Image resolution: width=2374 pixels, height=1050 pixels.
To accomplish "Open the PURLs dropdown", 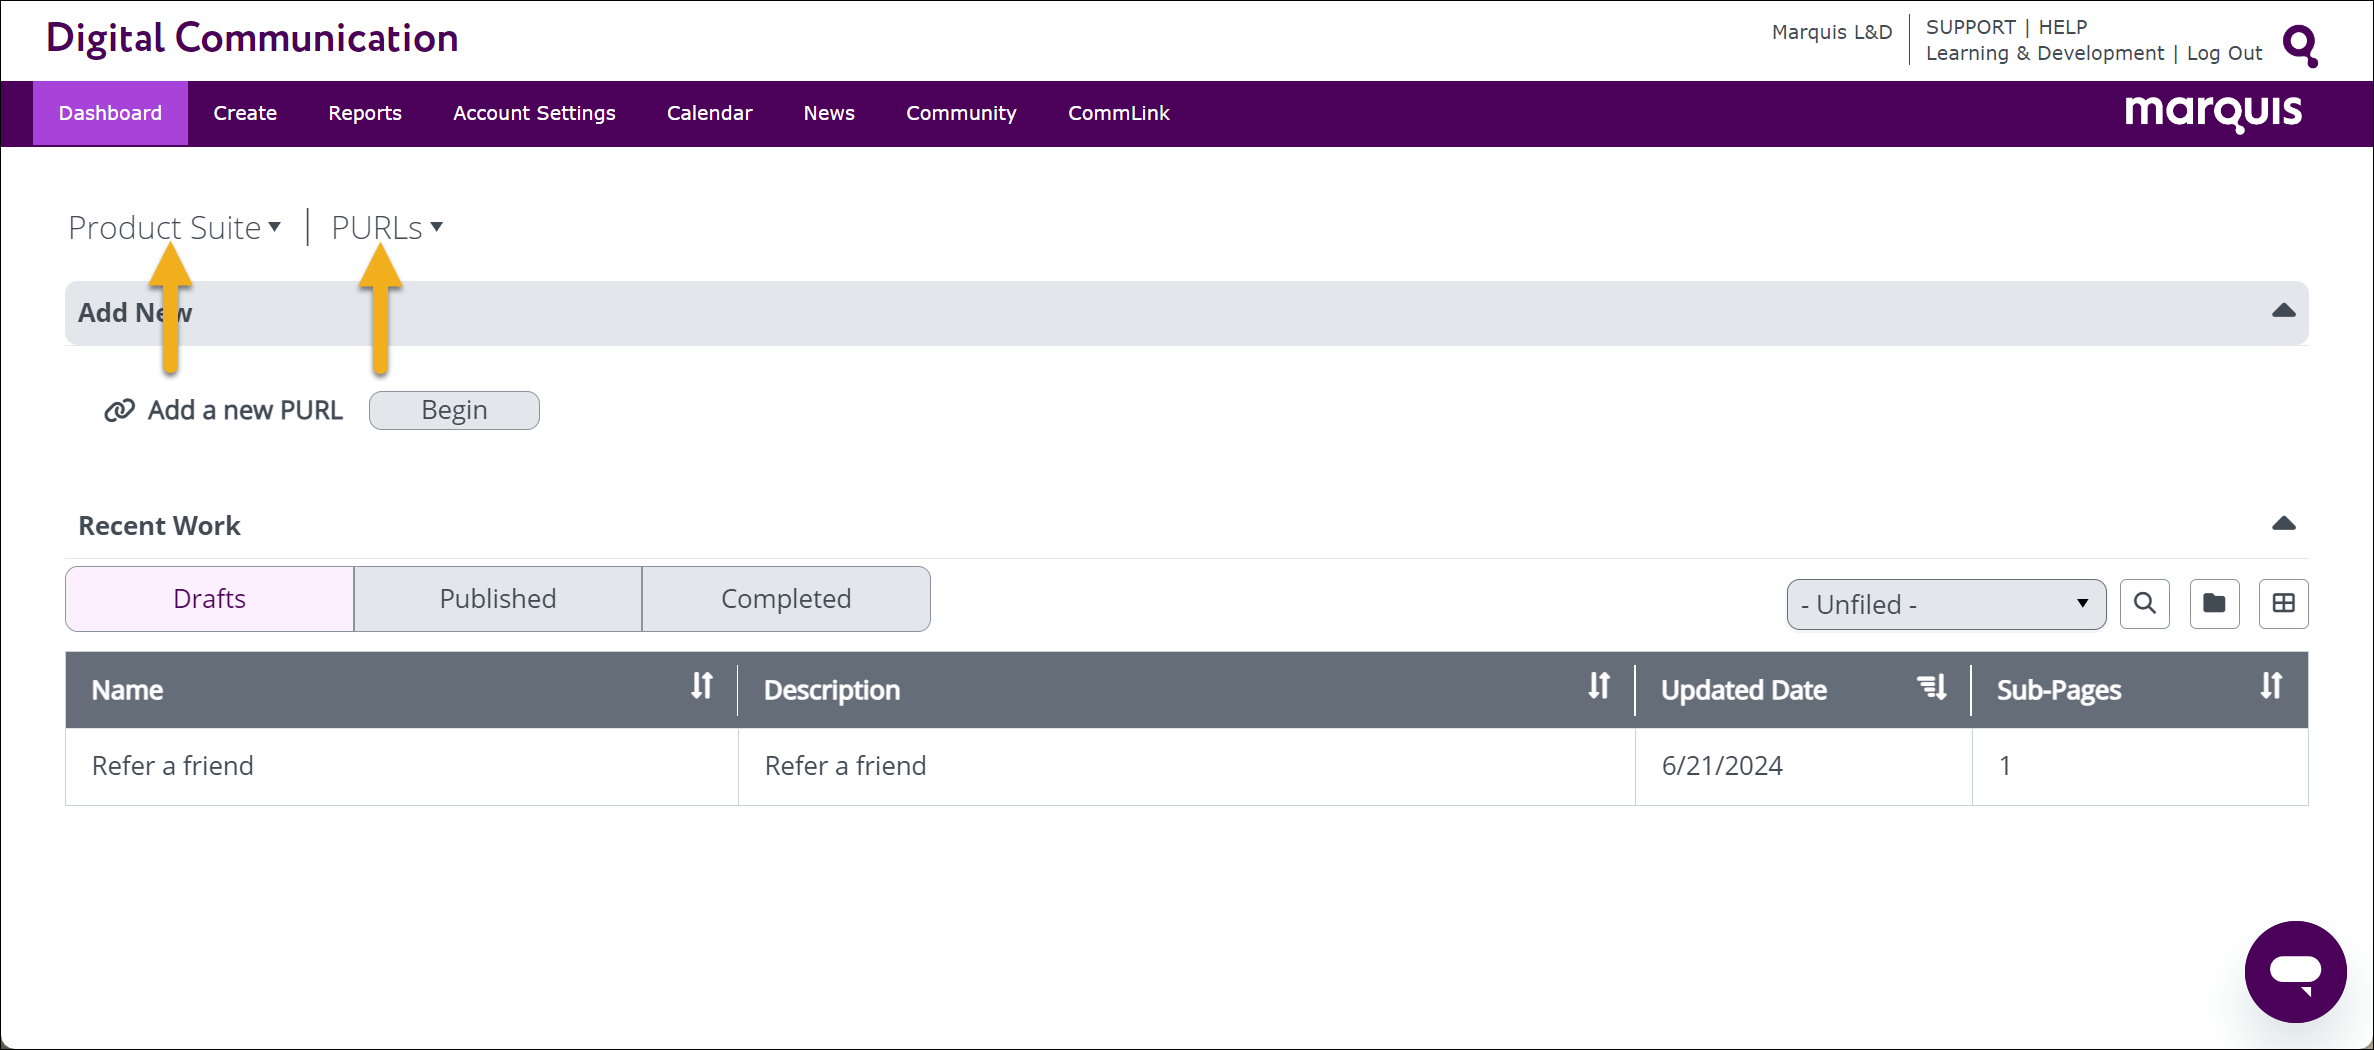I will coord(387,228).
